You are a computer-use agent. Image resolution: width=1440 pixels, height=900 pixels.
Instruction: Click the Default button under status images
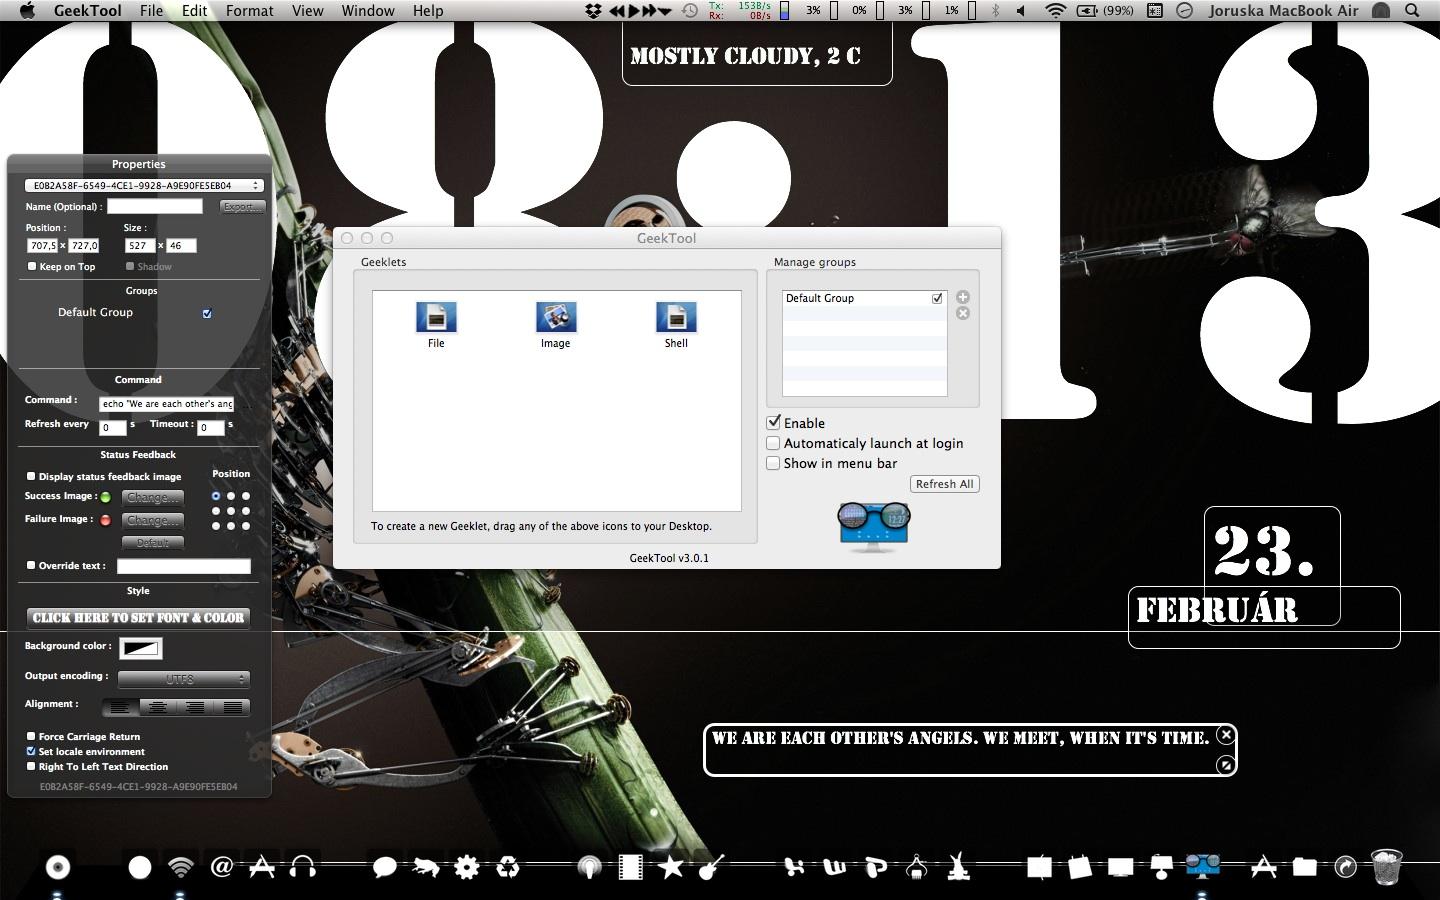click(153, 543)
